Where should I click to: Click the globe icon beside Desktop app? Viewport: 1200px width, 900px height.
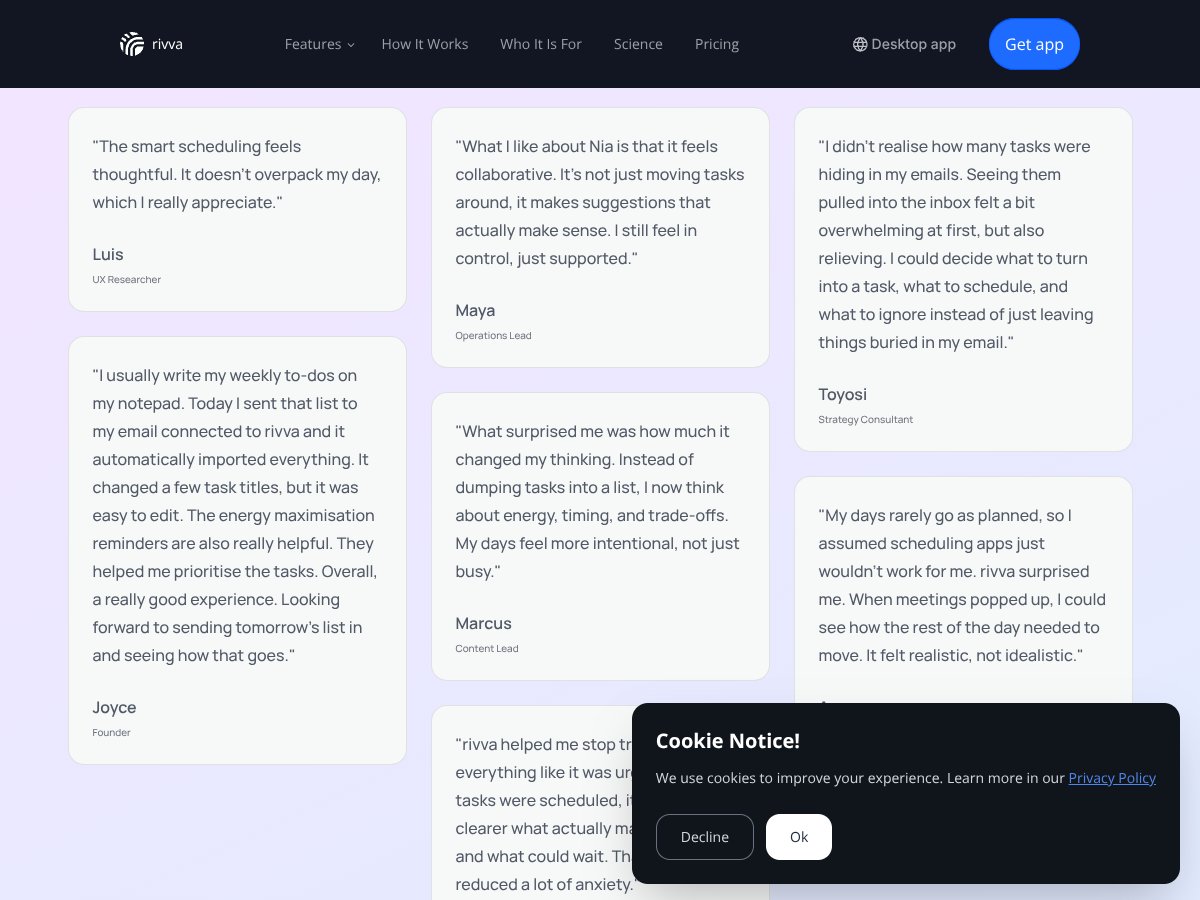[860, 44]
